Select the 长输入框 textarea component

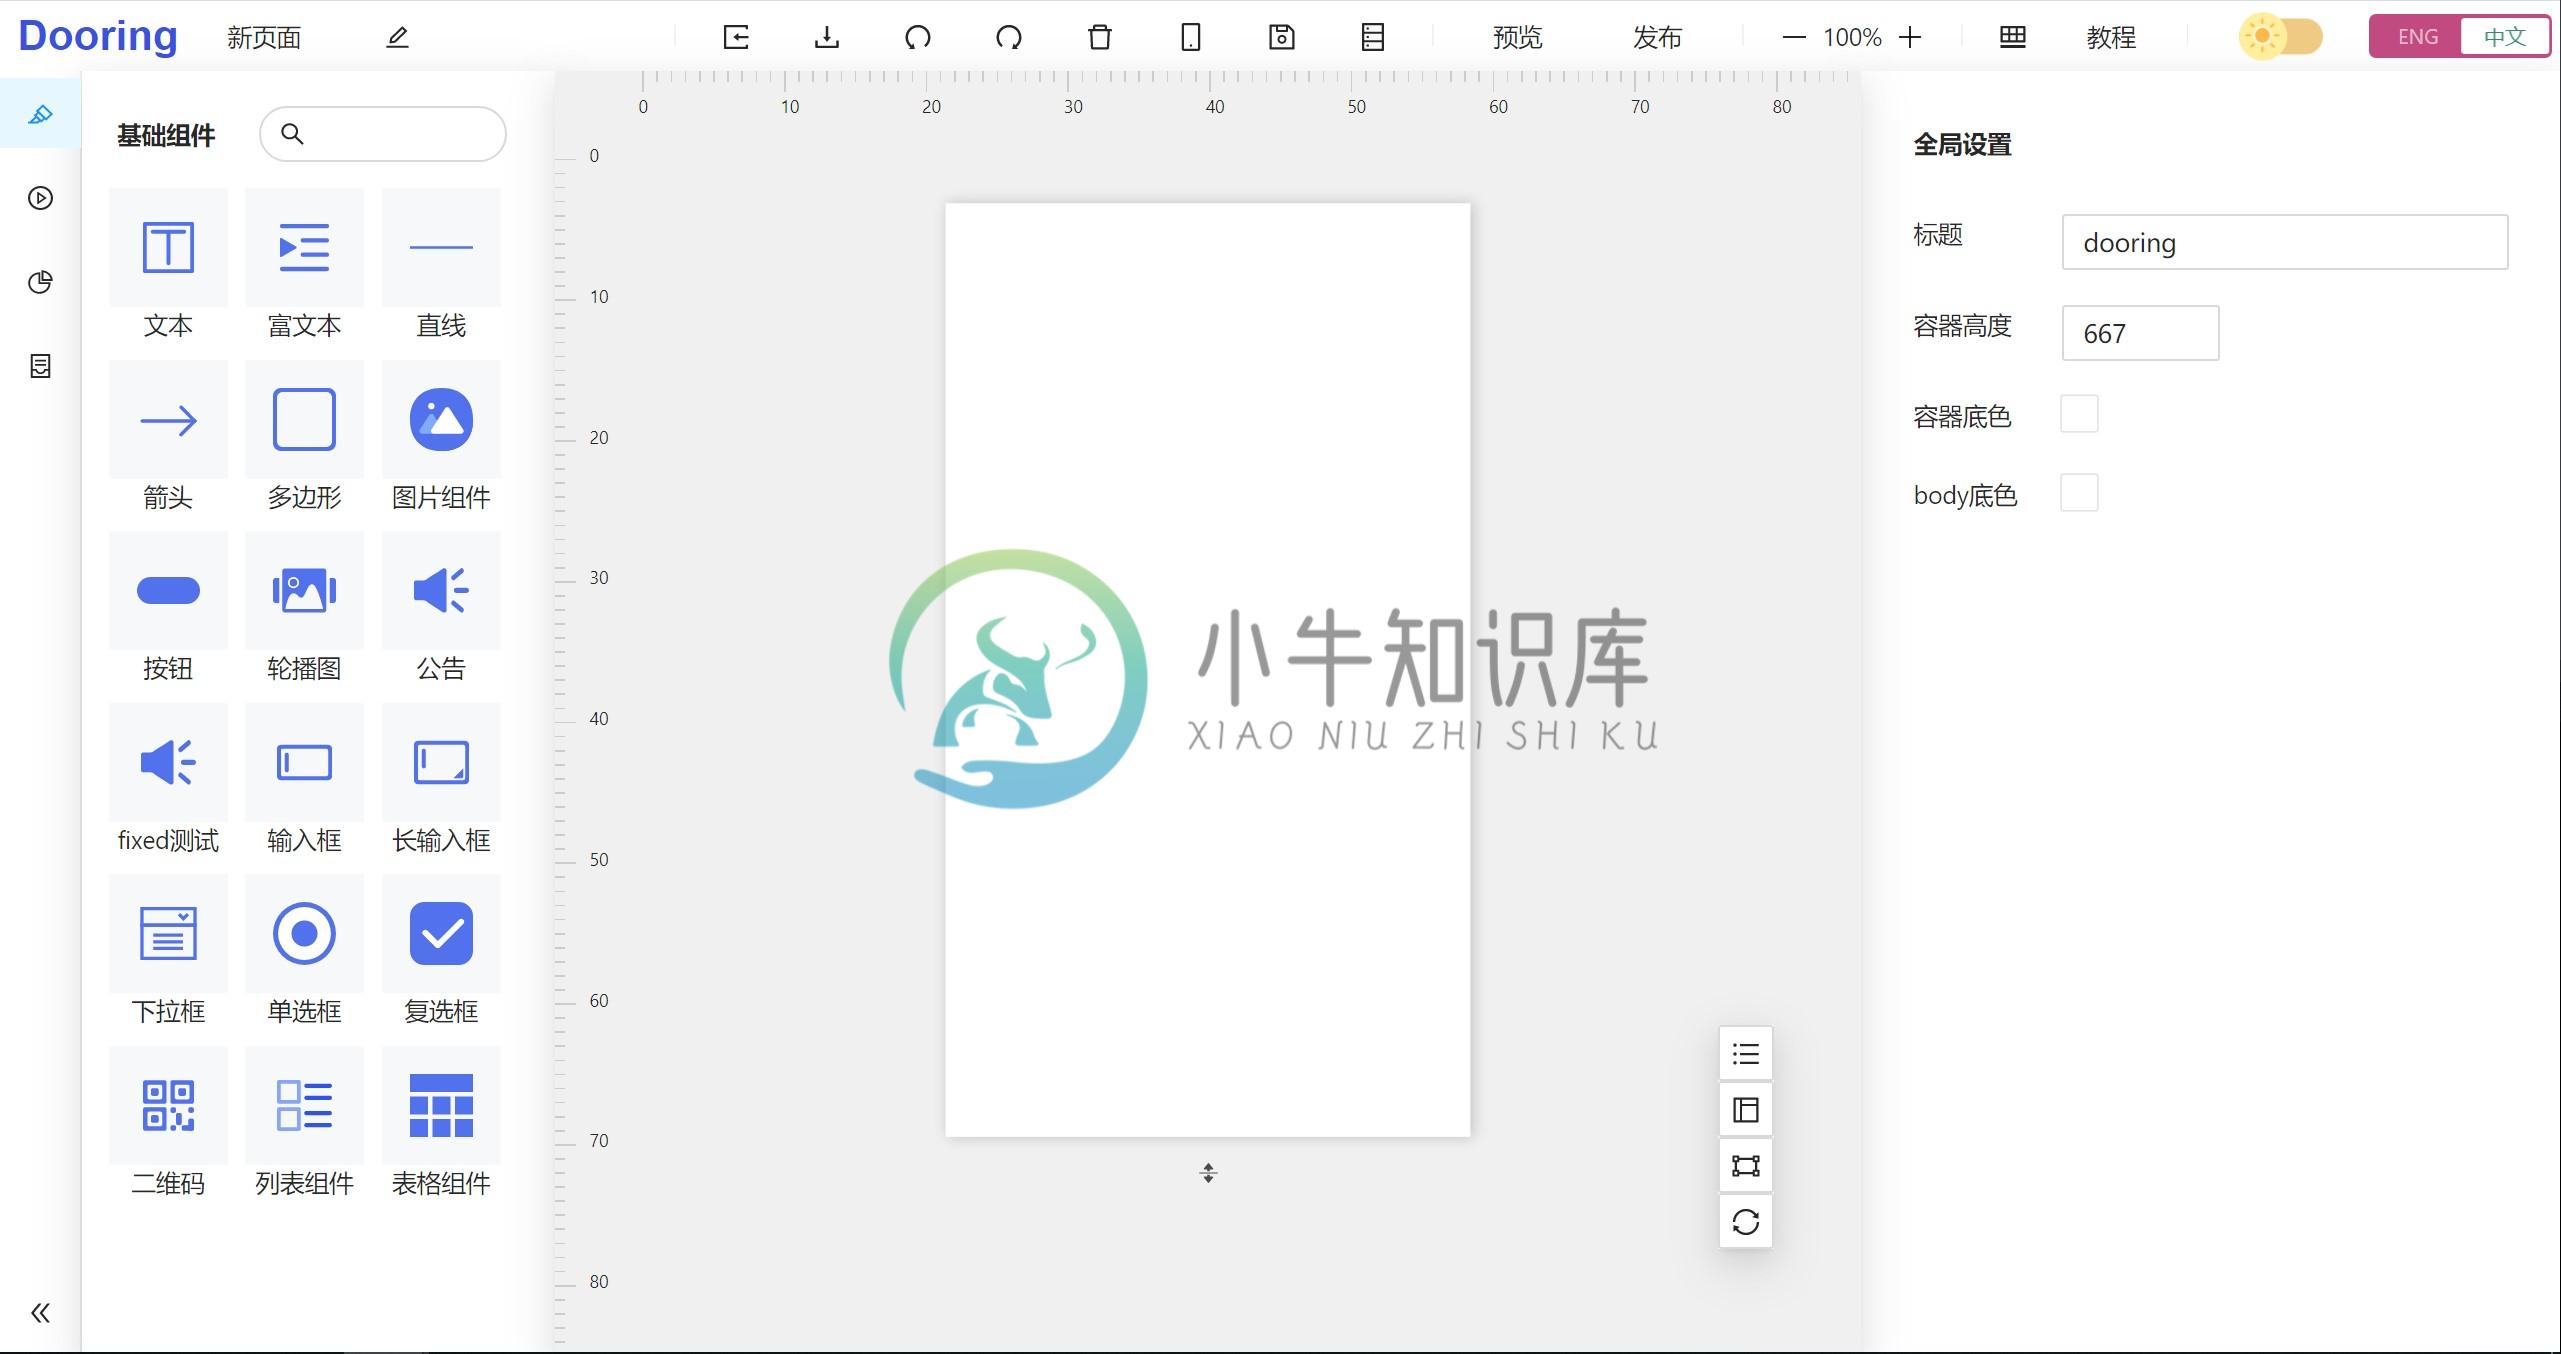click(x=441, y=779)
